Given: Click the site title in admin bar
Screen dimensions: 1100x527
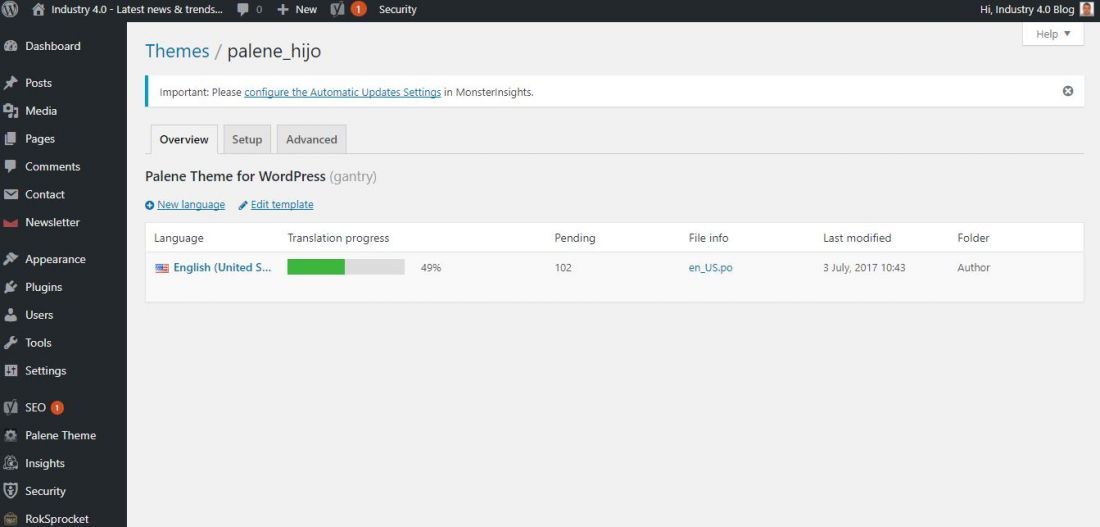Looking at the screenshot, I should [x=137, y=10].
